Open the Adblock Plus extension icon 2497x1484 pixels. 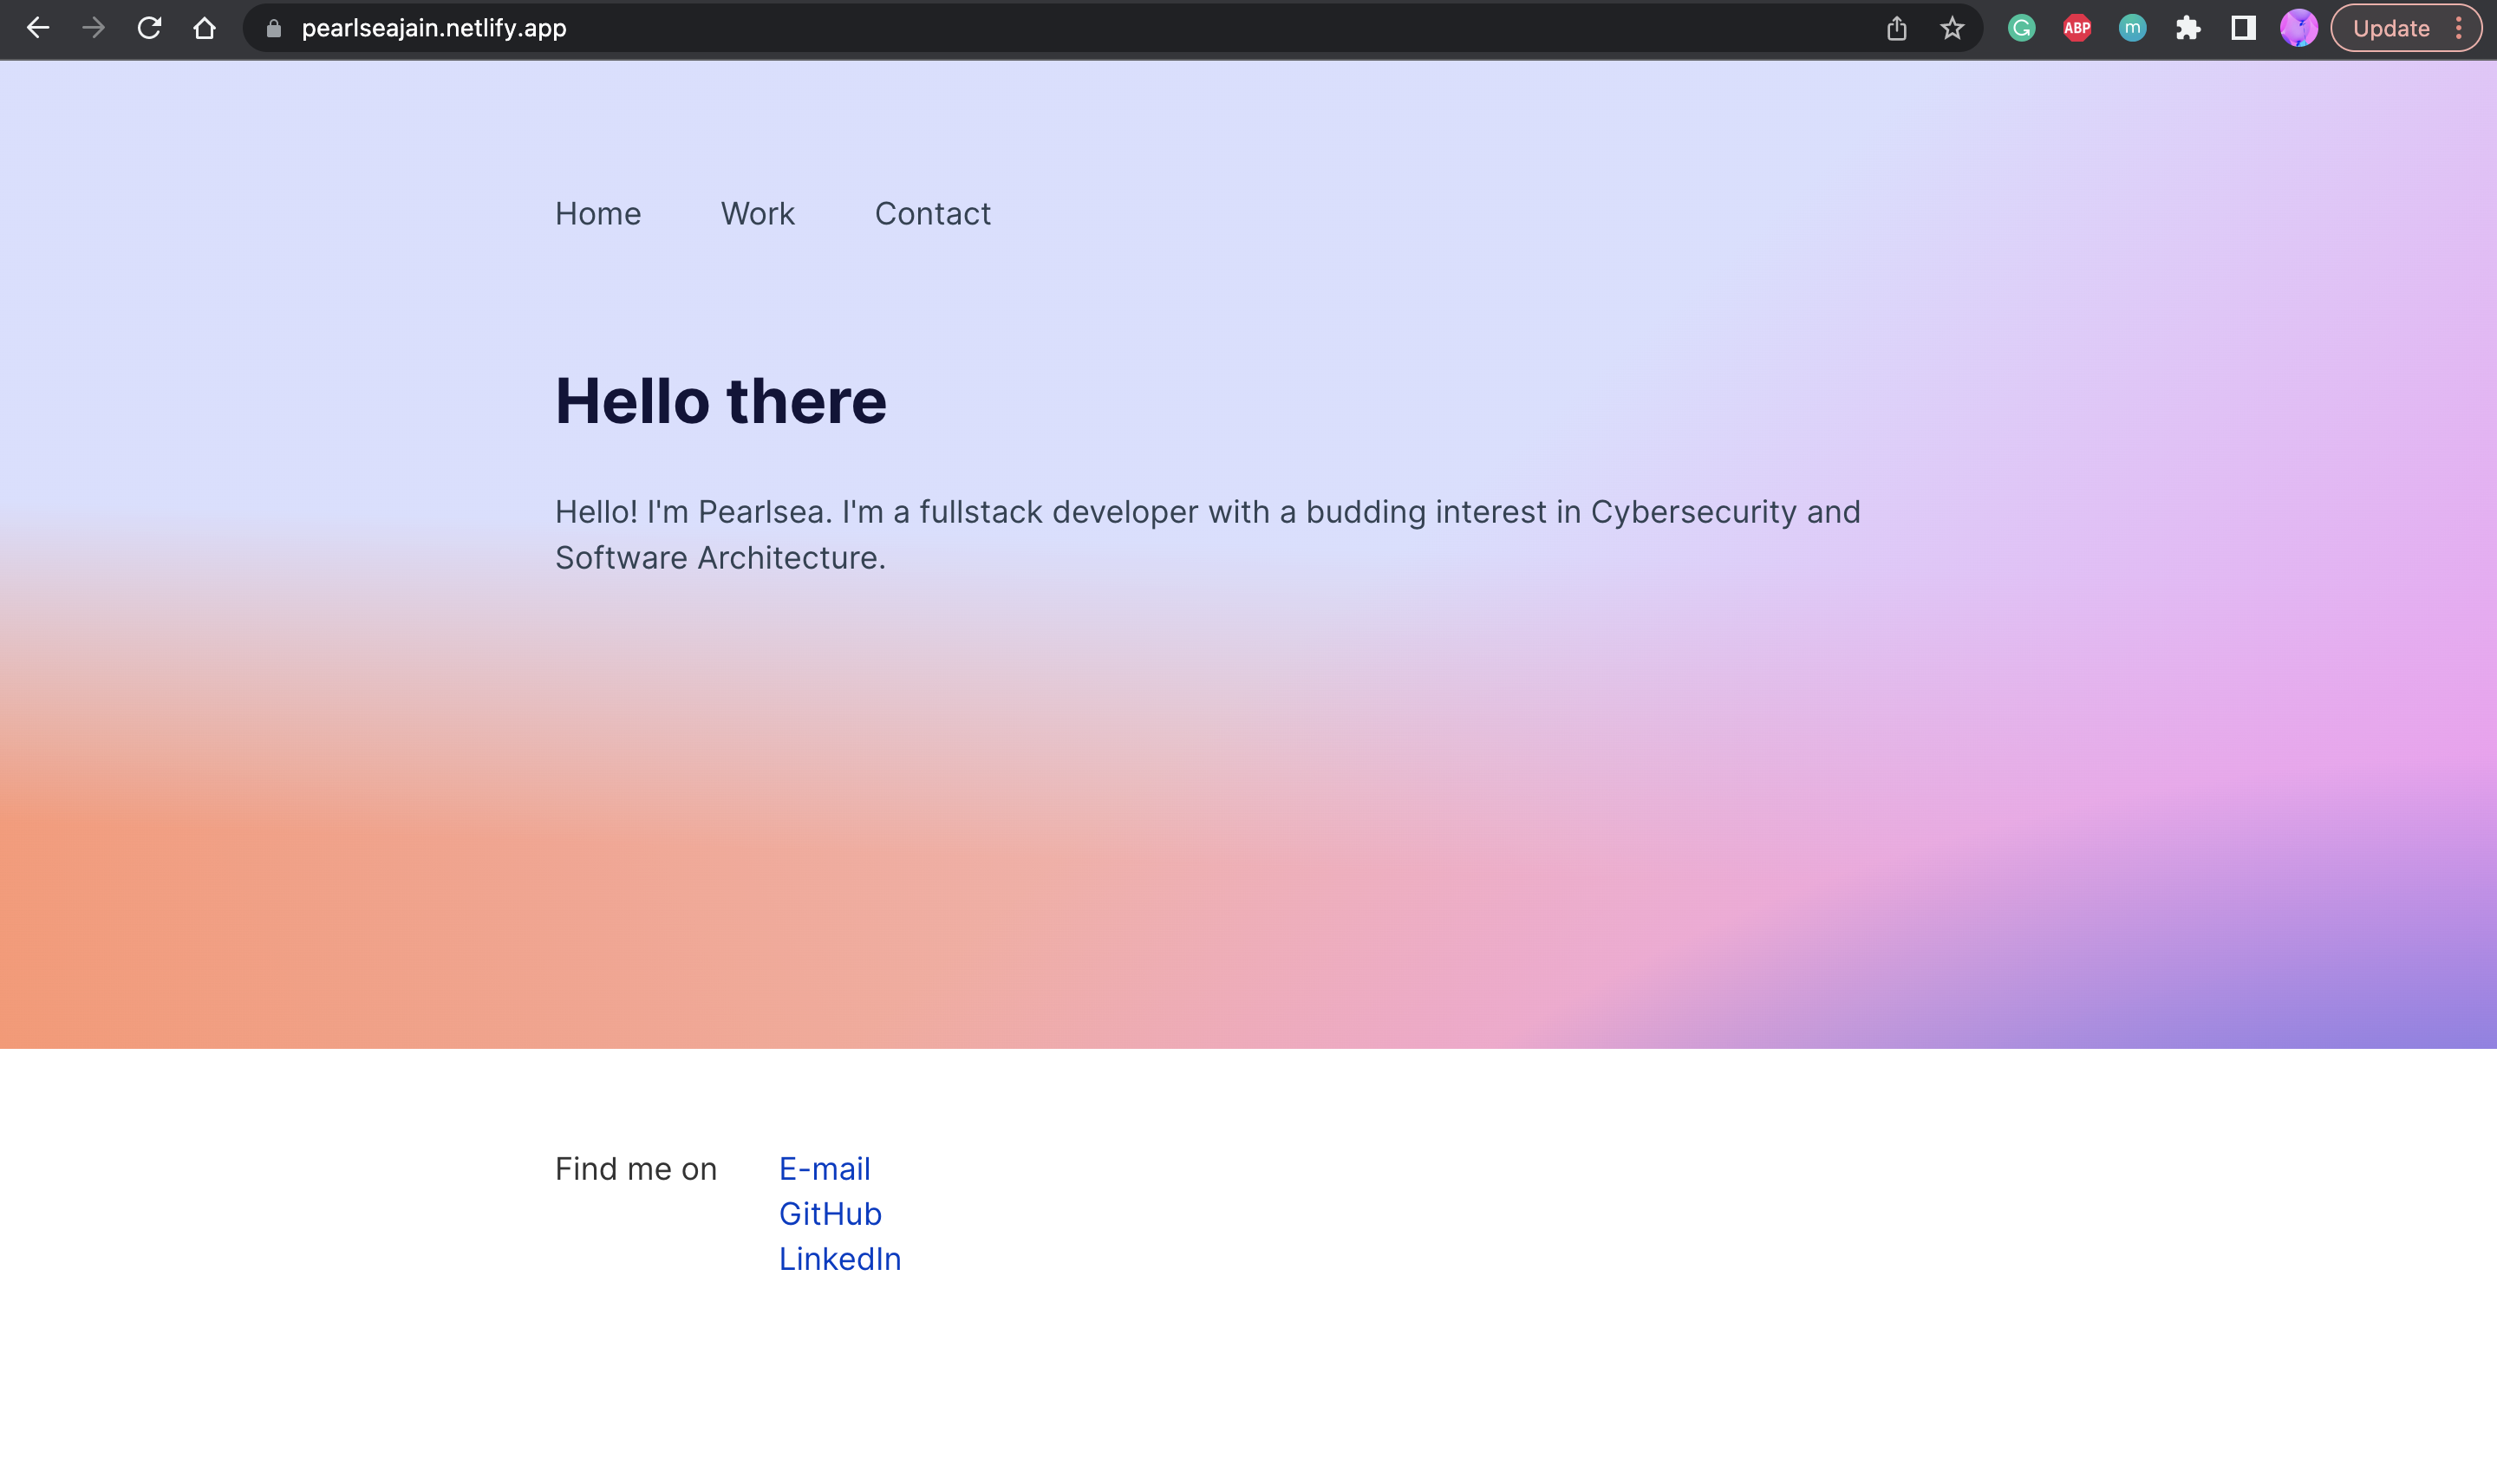click(2077, 28)
